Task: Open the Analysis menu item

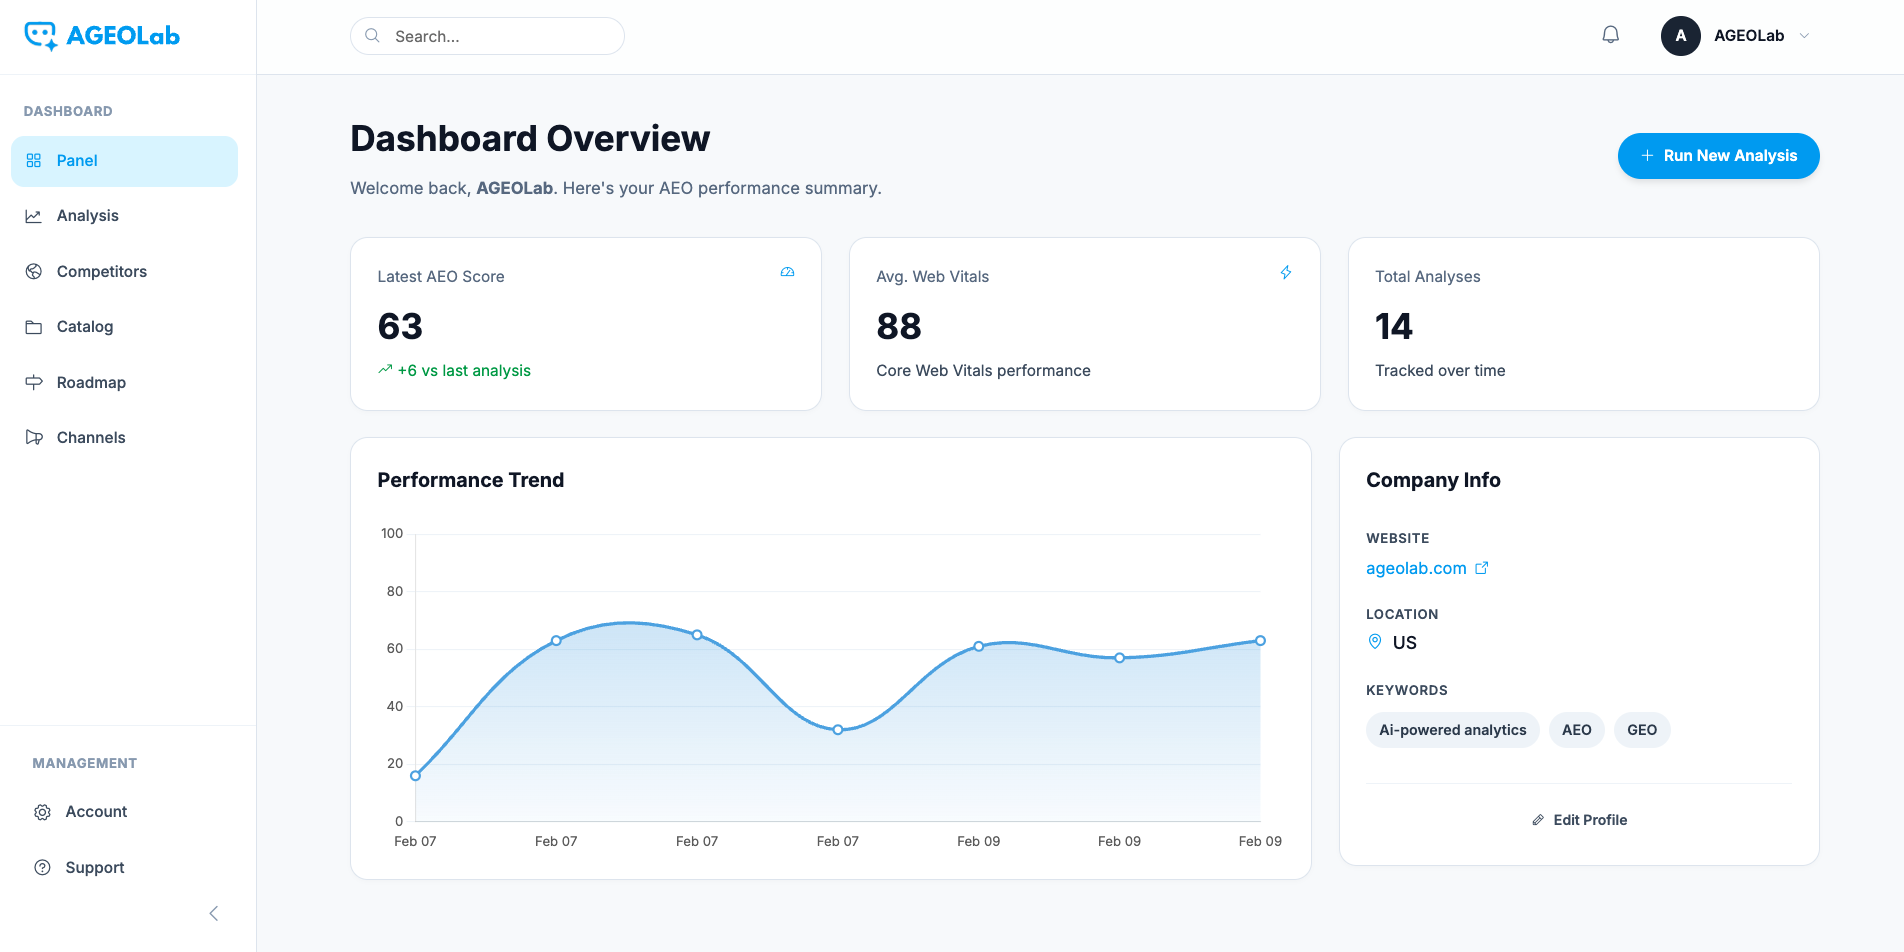Action: 88,216
